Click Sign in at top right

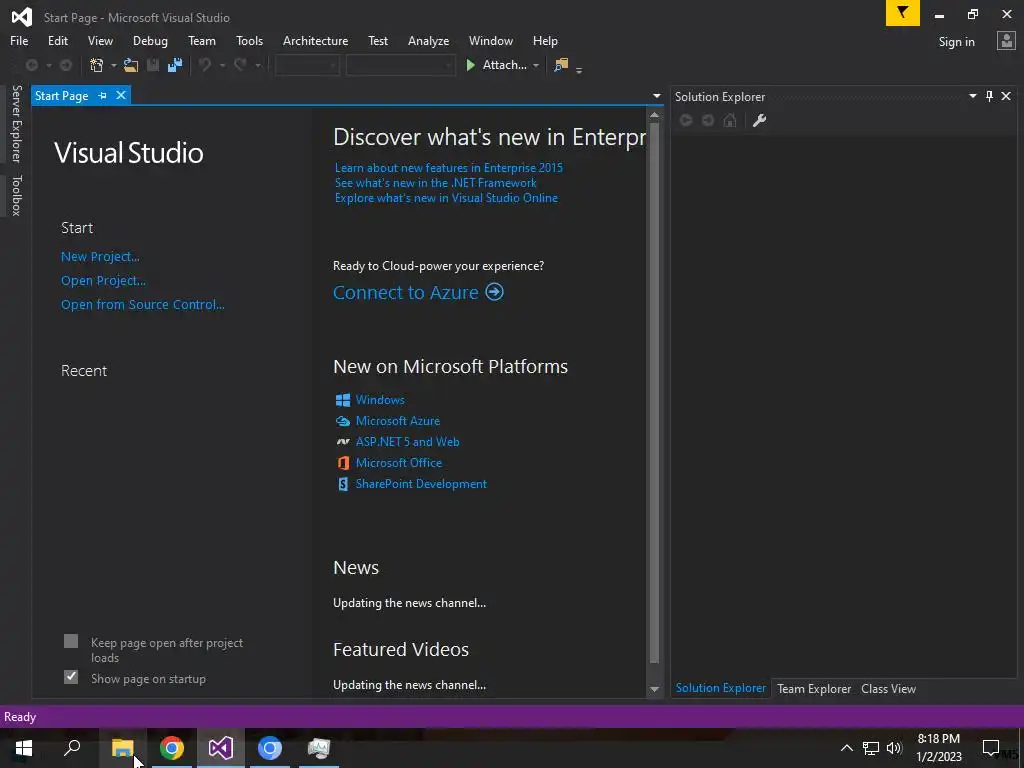tap(956, 41)
